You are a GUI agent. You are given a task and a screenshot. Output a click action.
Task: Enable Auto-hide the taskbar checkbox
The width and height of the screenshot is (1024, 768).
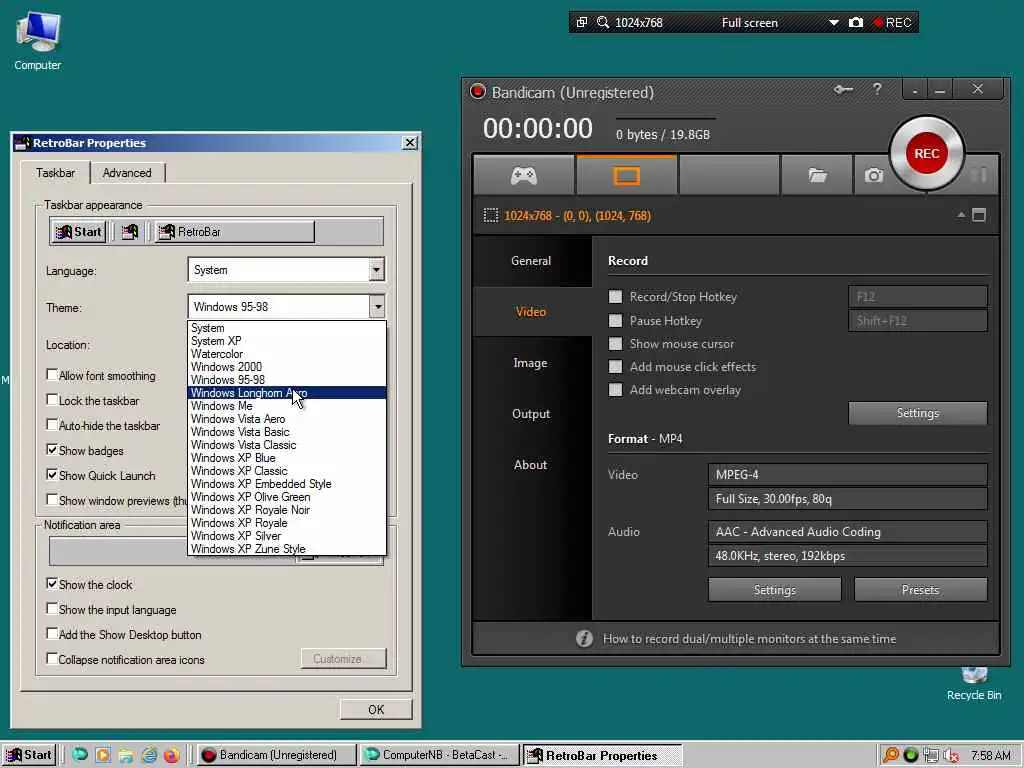[x=52, y=424]
